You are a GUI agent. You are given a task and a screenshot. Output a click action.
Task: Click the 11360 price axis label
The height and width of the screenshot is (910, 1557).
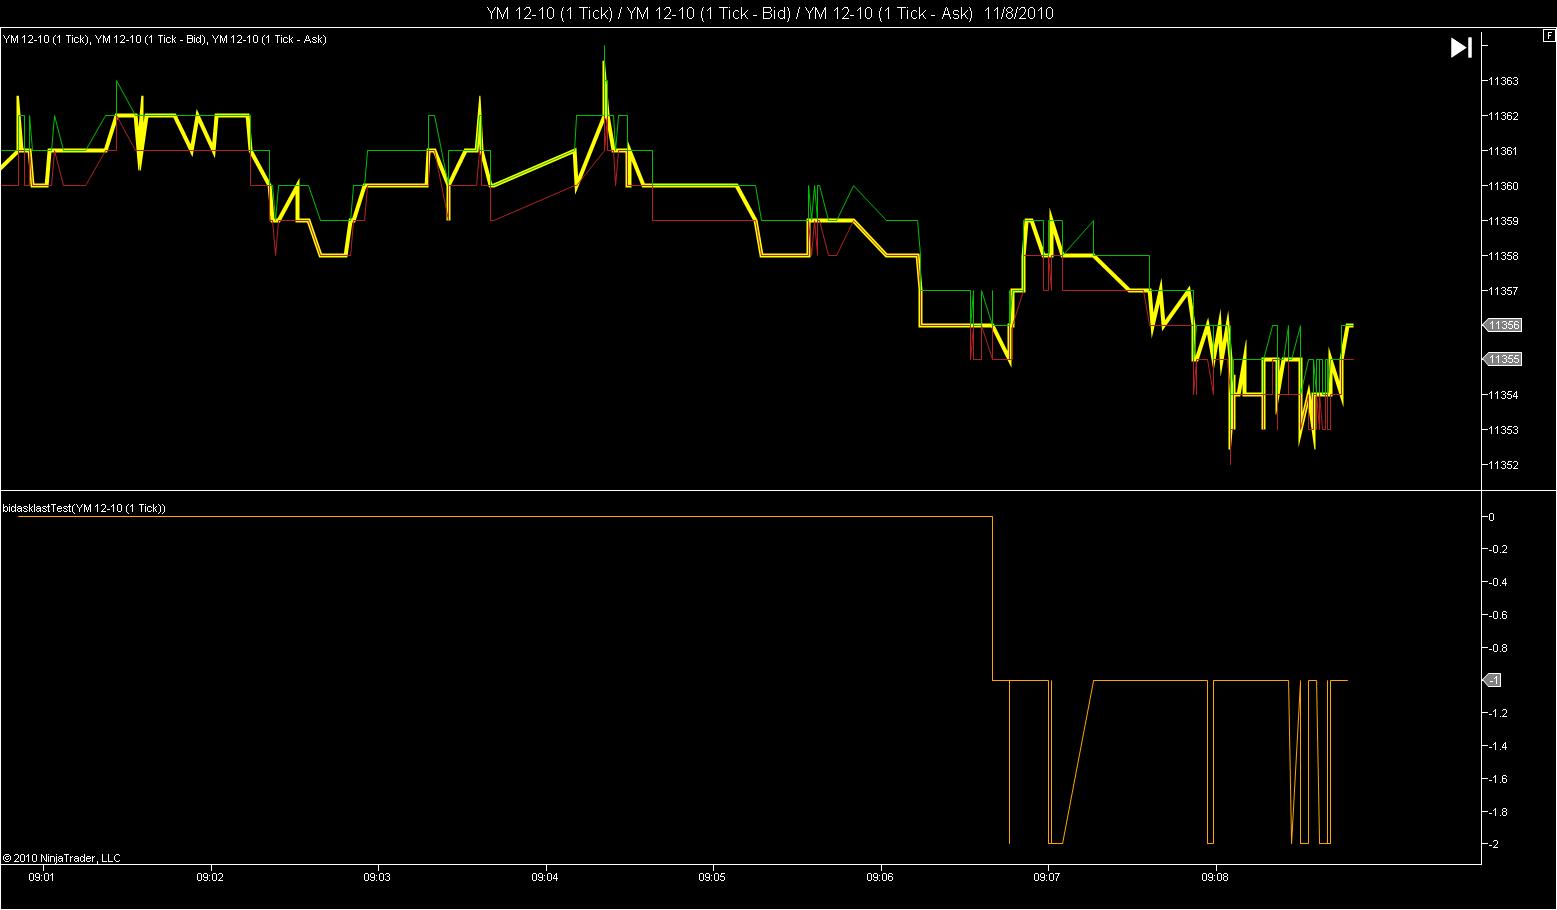coord(1504,186)
